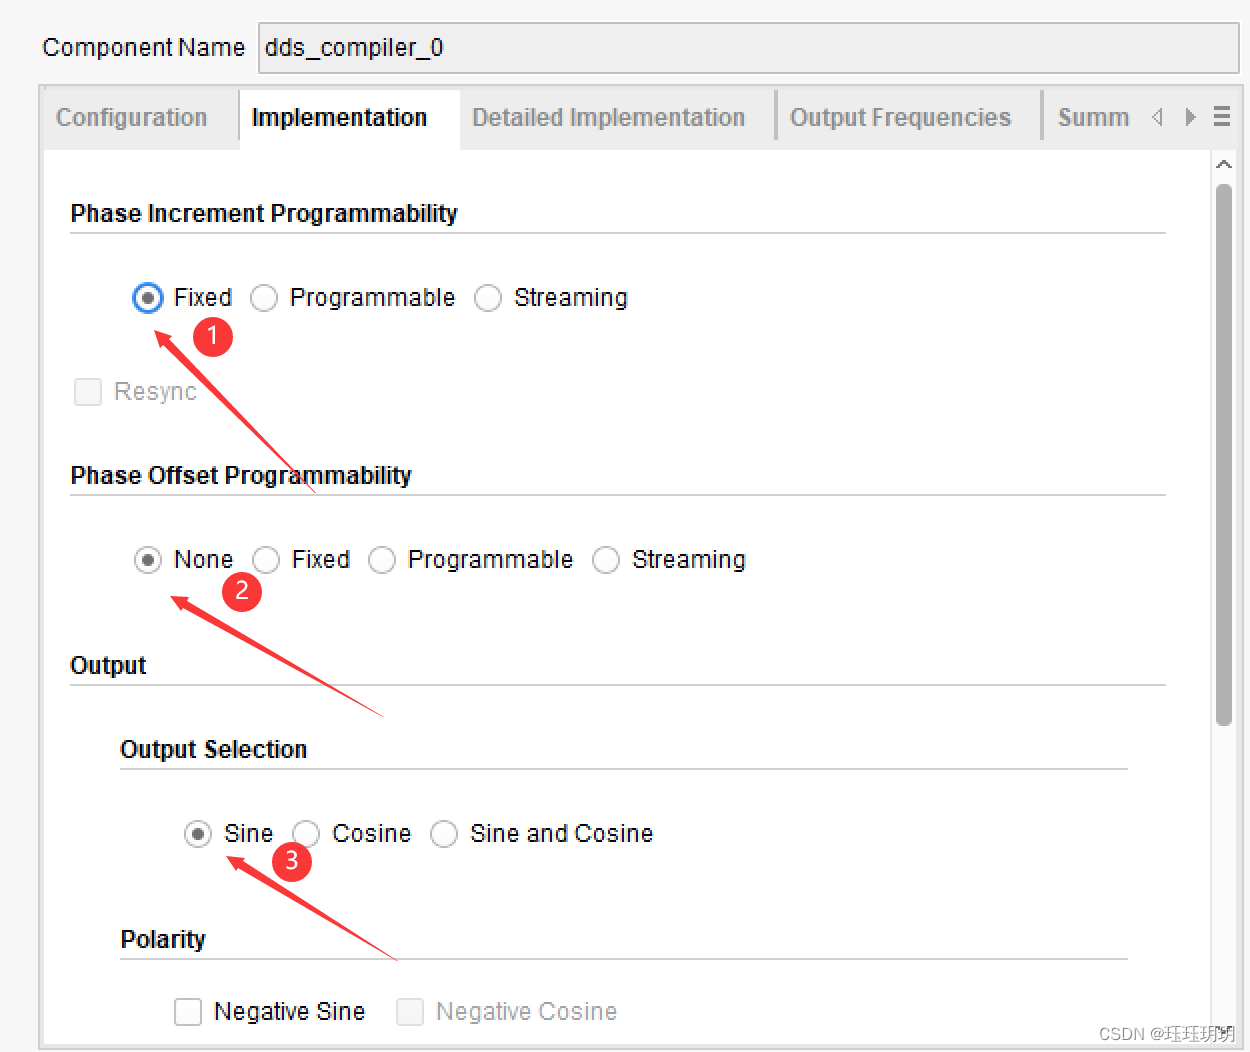Select Streaming phase increment option
Image resolution: width=1250 pixels, height=1052 pixels.
point(488,298)
